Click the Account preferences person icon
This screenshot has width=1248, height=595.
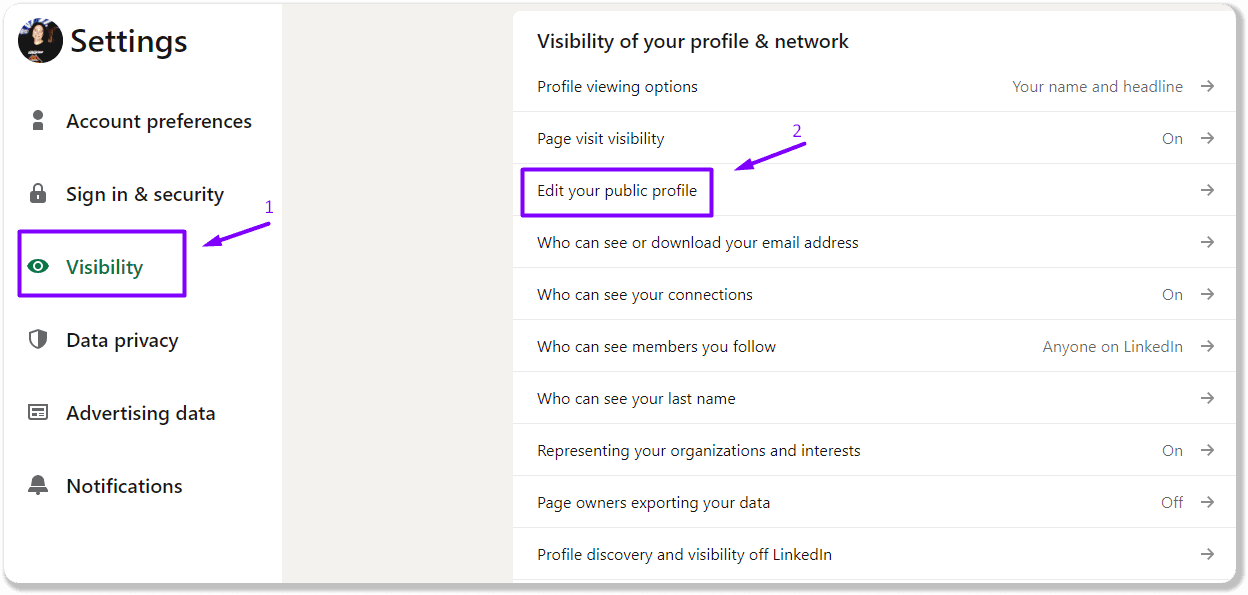tap(38, 121)
